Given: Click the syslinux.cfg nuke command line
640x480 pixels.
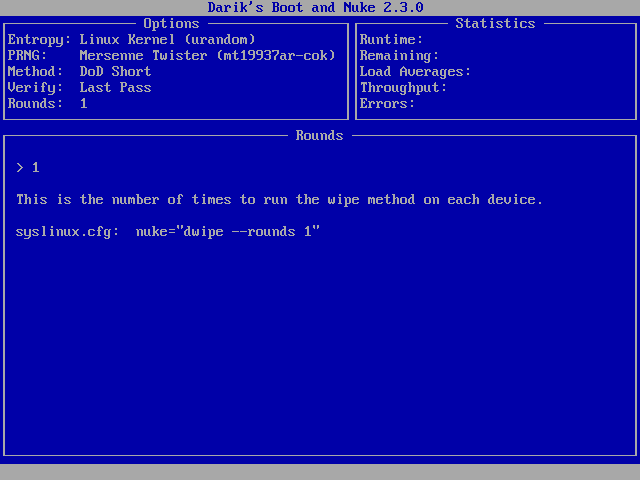Looking at the screenshot, I should 168,231.
